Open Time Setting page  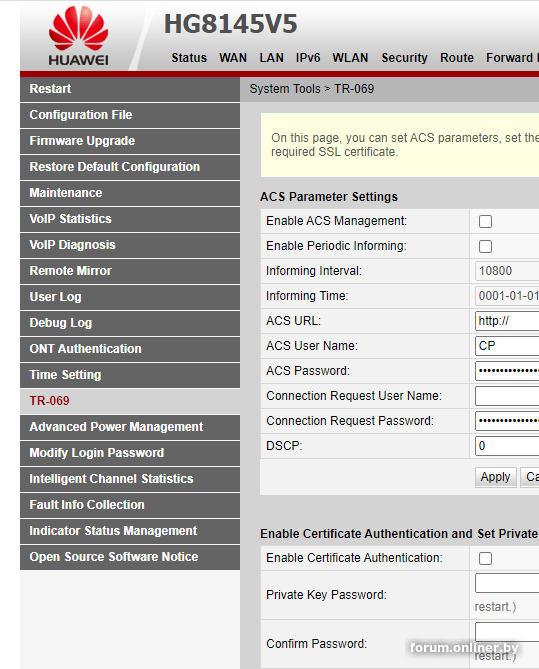tap(130, 375)
